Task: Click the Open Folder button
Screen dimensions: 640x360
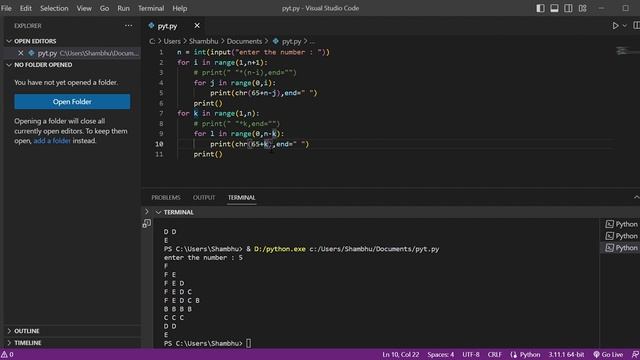Action: coord(72,102)
